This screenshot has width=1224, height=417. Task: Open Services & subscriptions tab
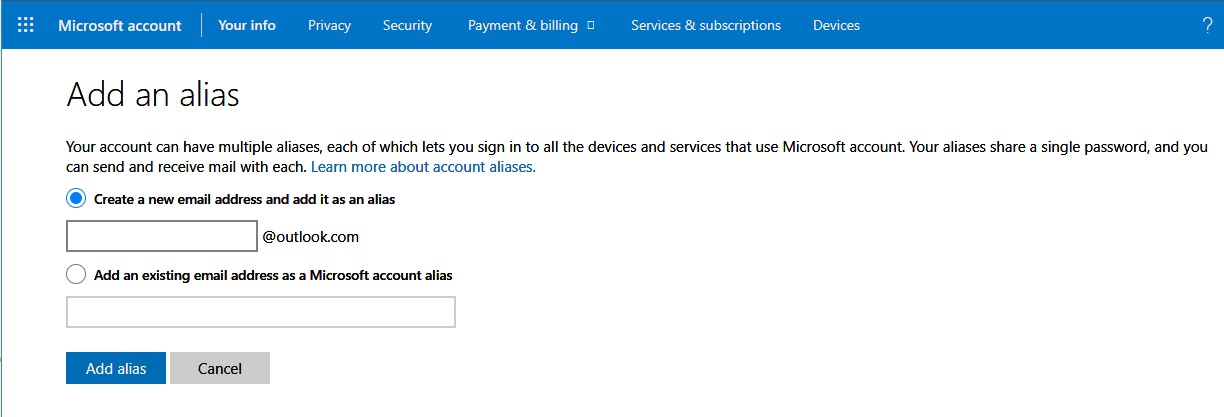[x=706, y=25]
